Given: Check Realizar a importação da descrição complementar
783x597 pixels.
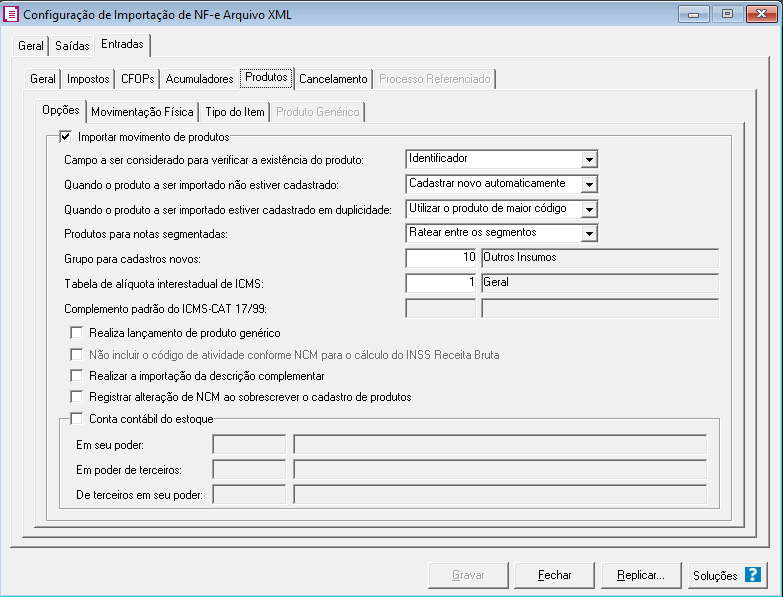Looking at the screenshot, I should pyautogui.click(x=77, y=376).
